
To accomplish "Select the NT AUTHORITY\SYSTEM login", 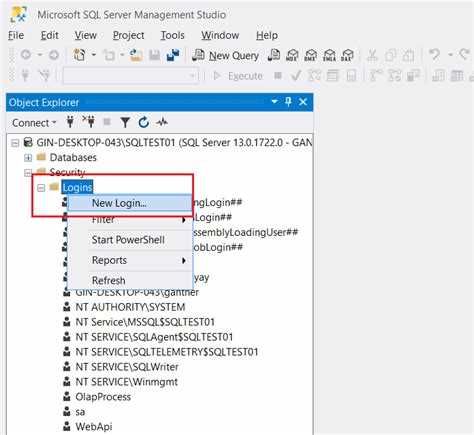I will click(x=130, y=307).
